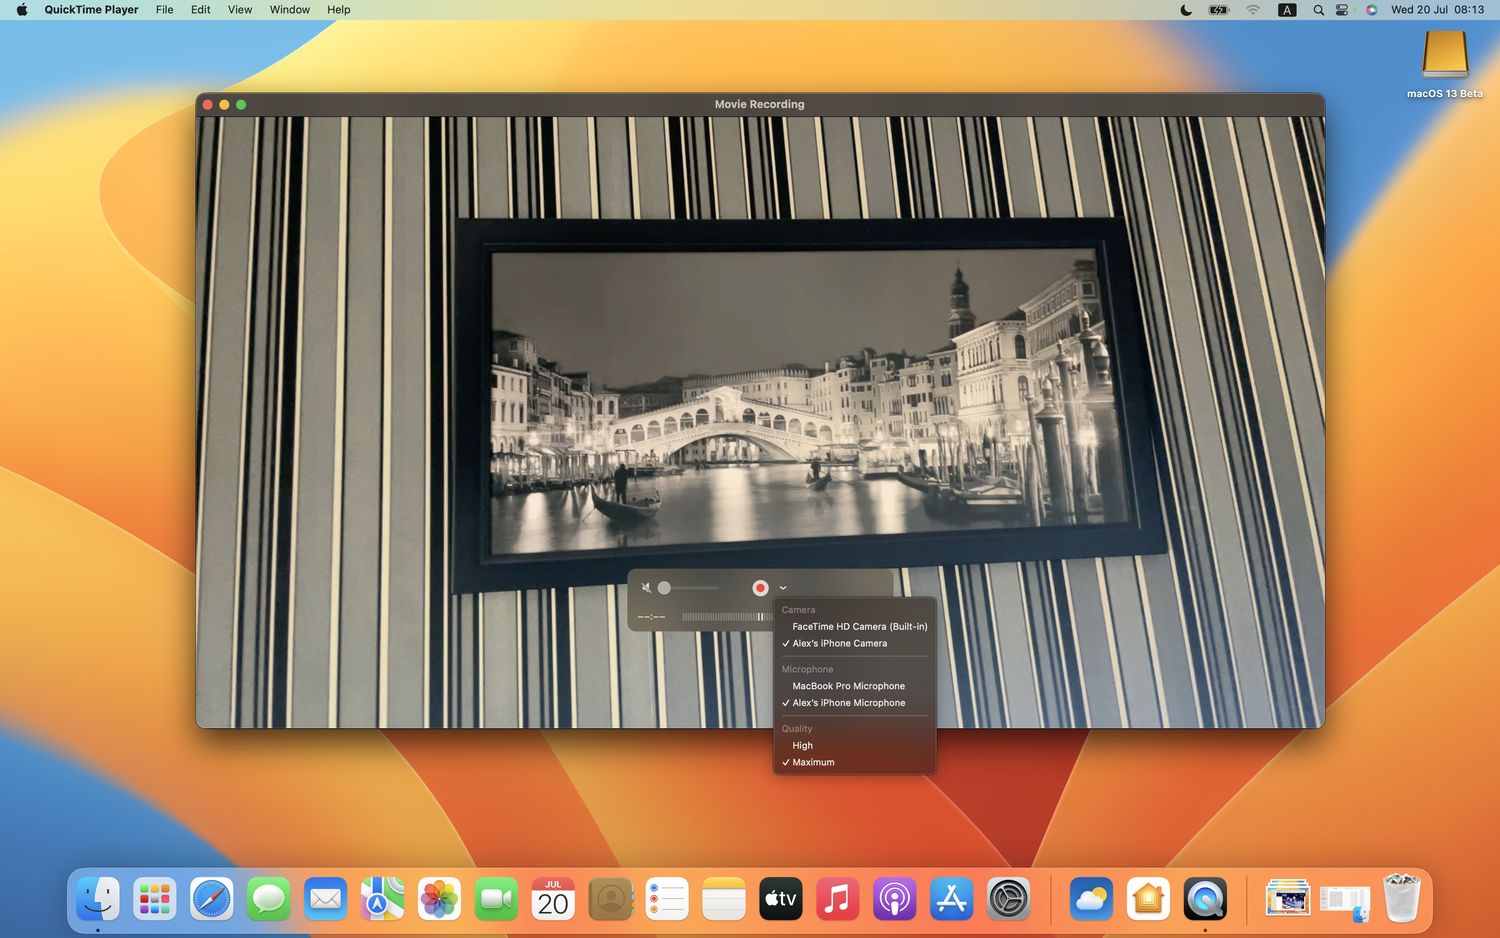
Task: Check the battery status icon
Action: tap(1219, 10)
